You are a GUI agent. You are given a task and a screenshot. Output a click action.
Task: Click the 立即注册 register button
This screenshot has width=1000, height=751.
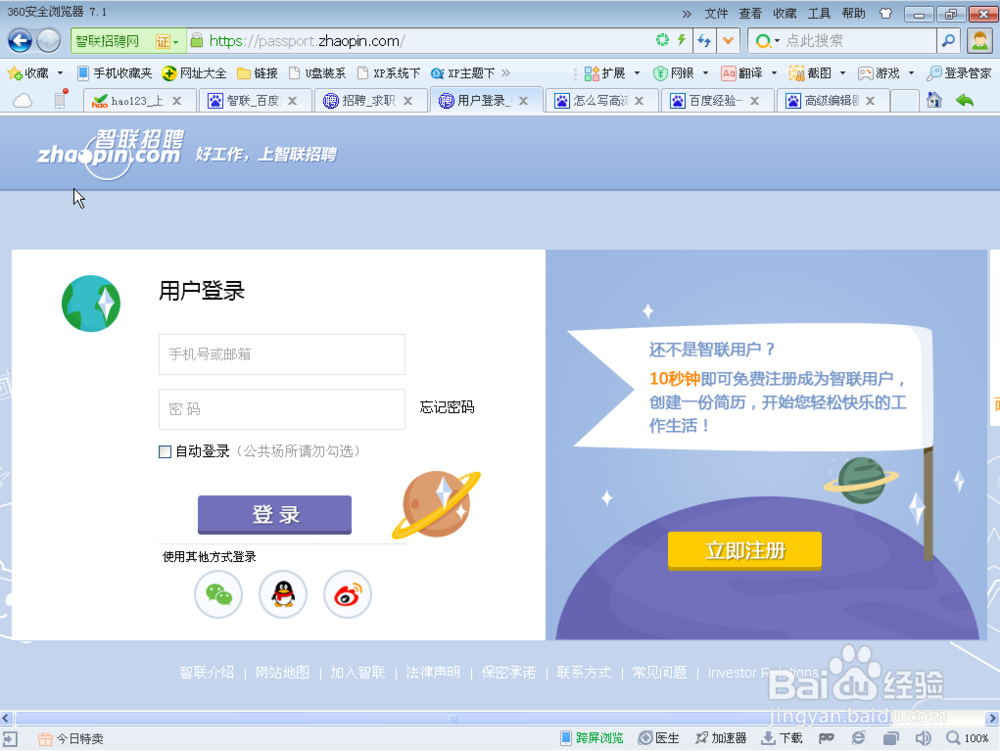pyautogui.click(x=744, y=550)
